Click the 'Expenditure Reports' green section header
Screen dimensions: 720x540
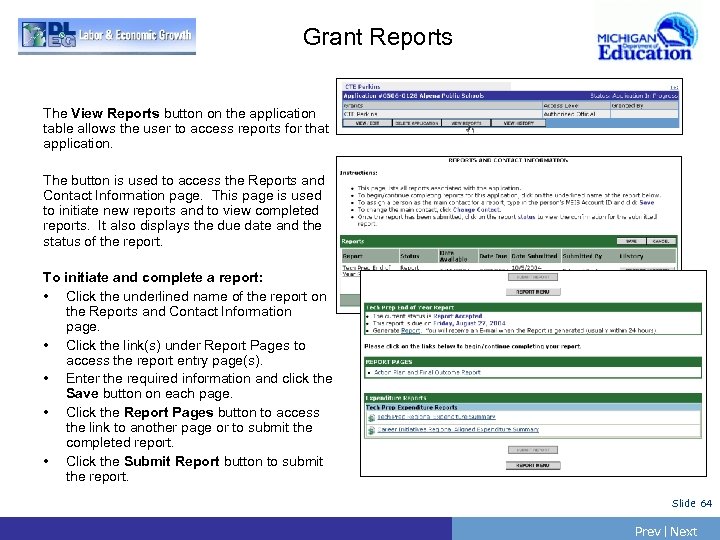pyautogui.click(x=533, y=398)
